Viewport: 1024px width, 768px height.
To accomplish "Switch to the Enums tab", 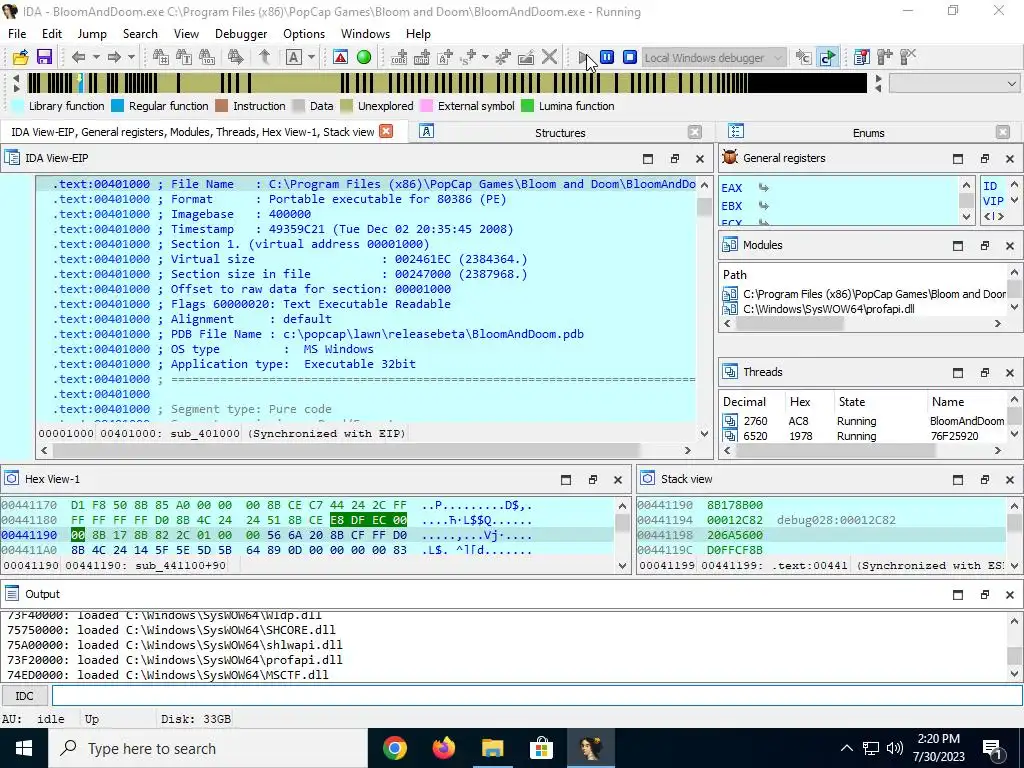I will [x=869, y=133].
